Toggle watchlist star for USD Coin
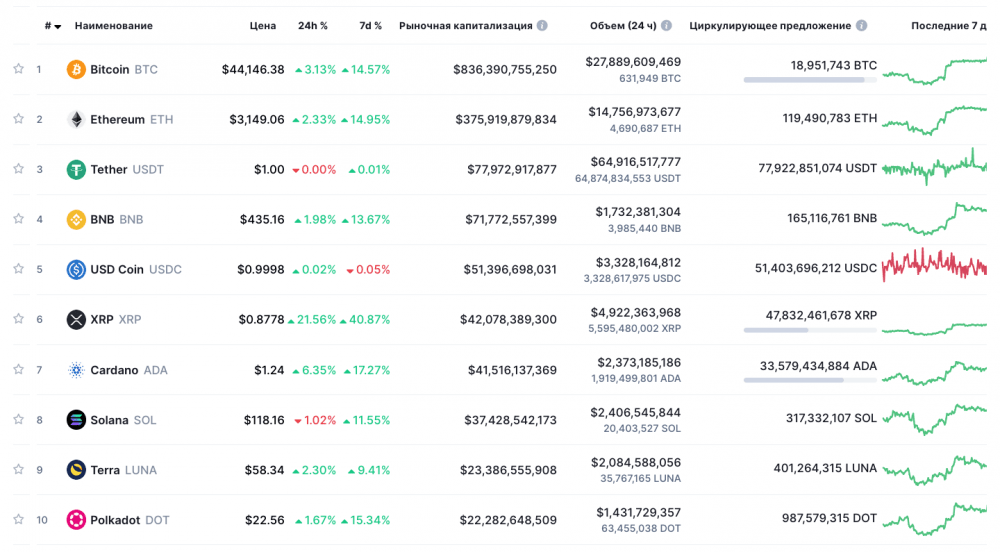 [x=18, y=268]
